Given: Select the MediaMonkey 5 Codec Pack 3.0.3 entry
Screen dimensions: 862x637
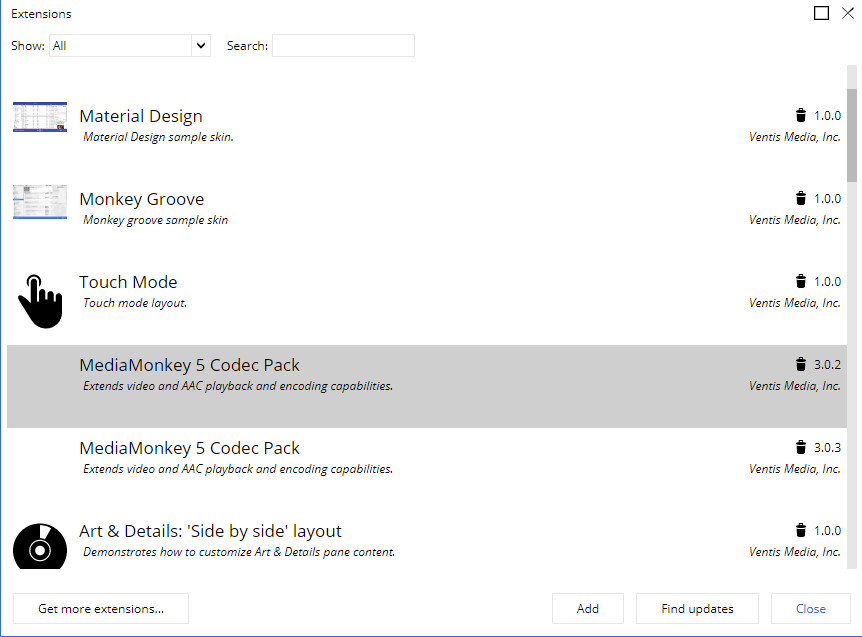Looking at the screenshot, I should pos(190,449).
